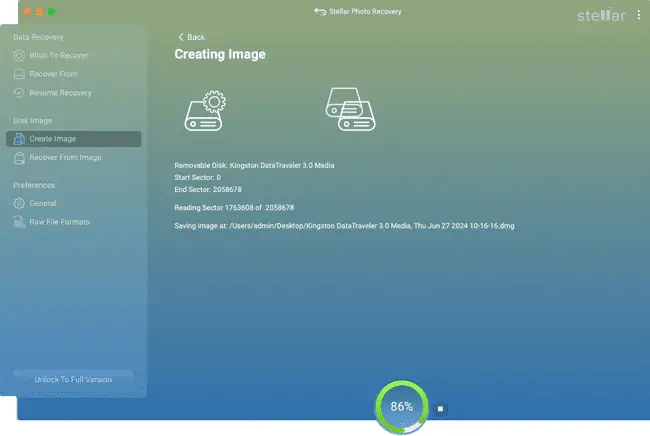Click the Start Sector: 0 line
Image resolution: width=650 pixels, height=436 pixels.
pyautogui.click(x=197, y=177)
